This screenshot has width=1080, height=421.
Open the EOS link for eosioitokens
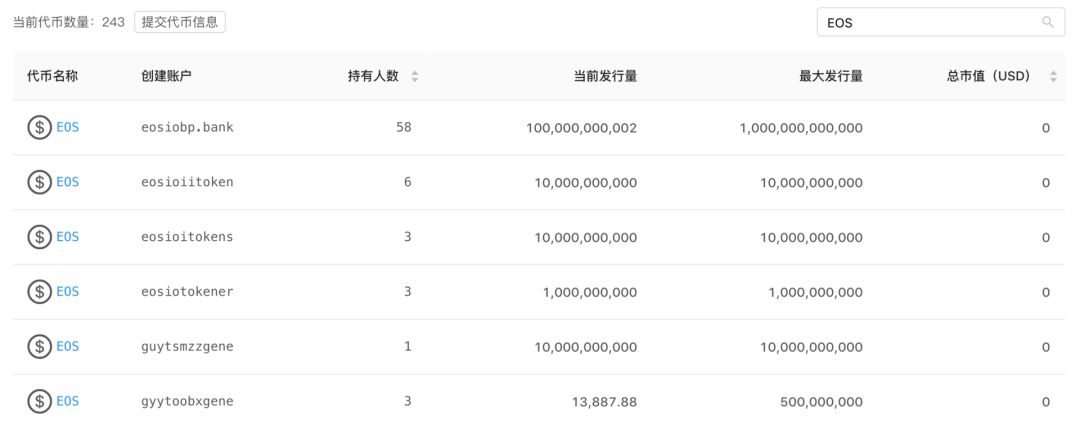click(68, 237)
